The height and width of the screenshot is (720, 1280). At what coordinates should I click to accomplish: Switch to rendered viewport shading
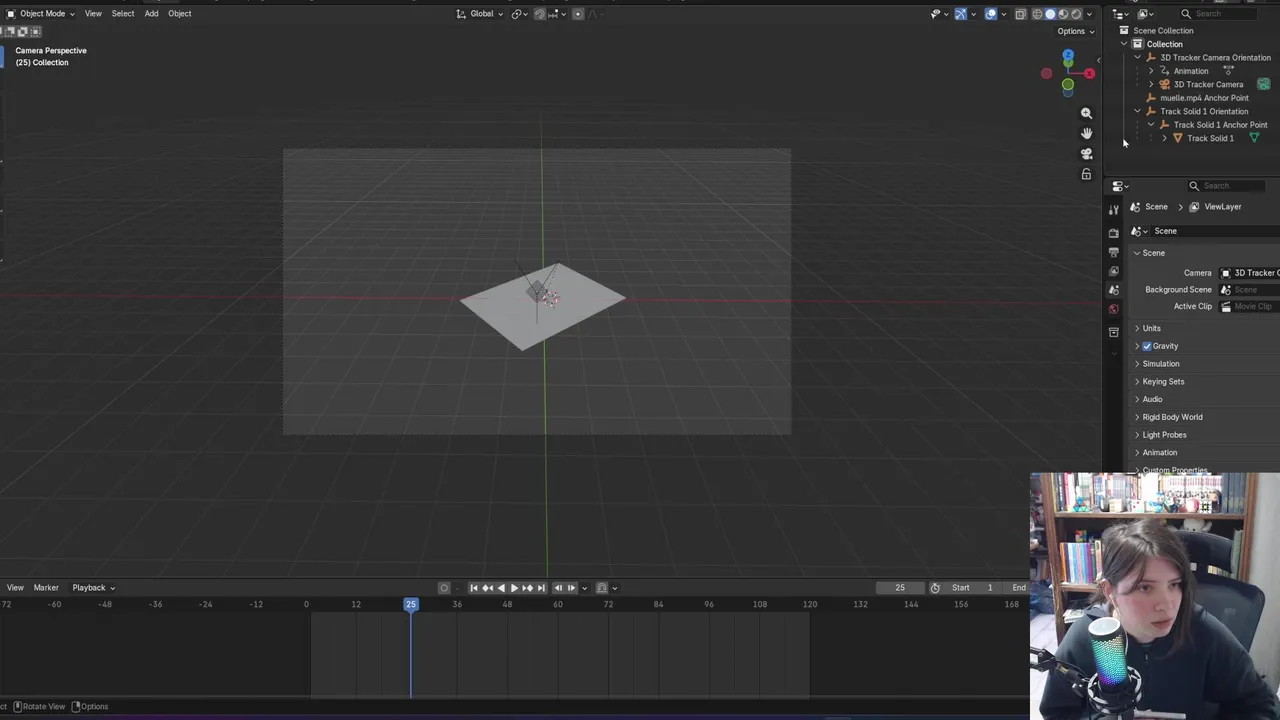click(1076, 14)
